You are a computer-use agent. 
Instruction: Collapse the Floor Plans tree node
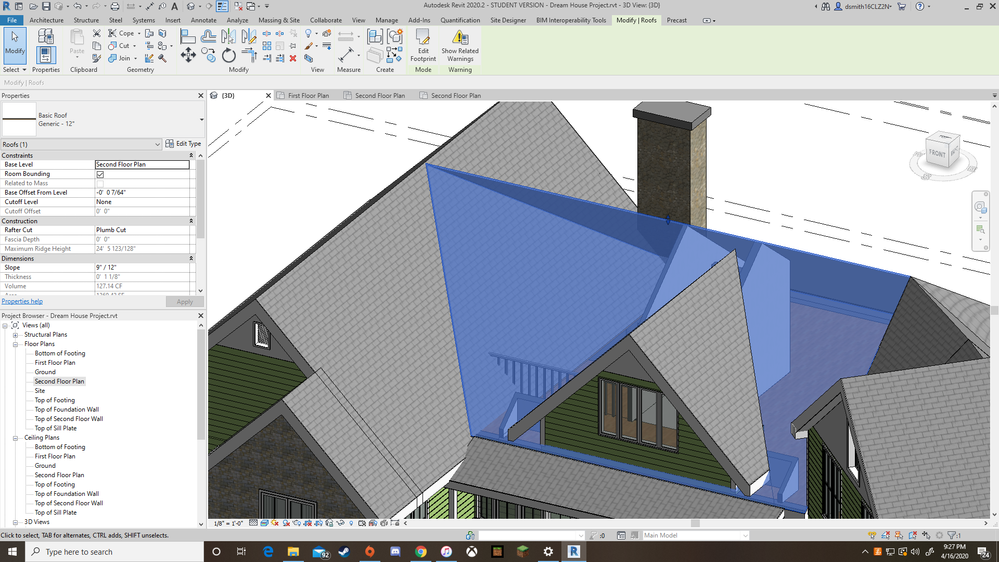tap(16, 344)
